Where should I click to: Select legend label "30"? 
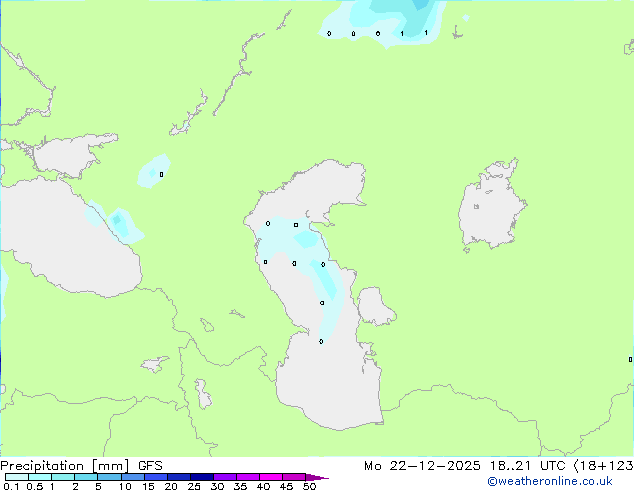click(217, 486)
